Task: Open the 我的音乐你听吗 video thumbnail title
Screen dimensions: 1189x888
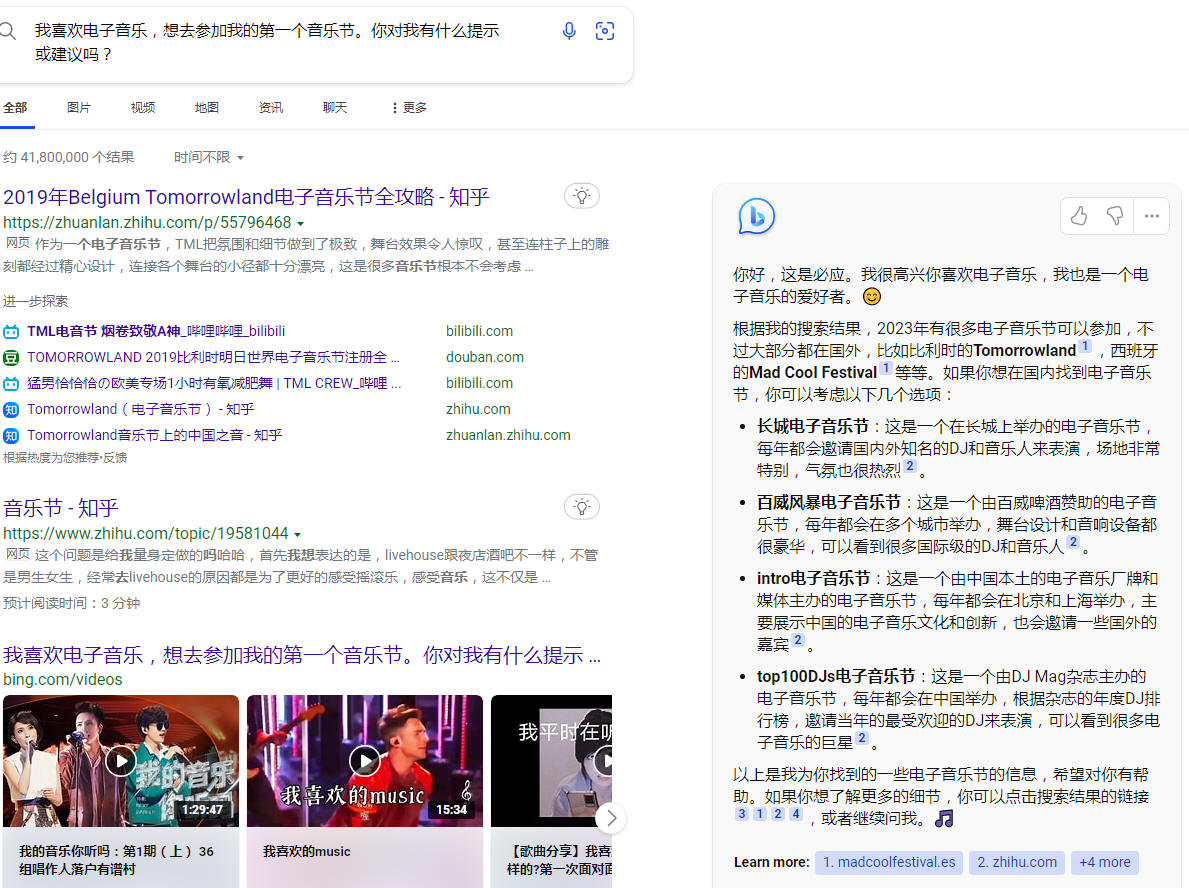Action: pos(116,860)
